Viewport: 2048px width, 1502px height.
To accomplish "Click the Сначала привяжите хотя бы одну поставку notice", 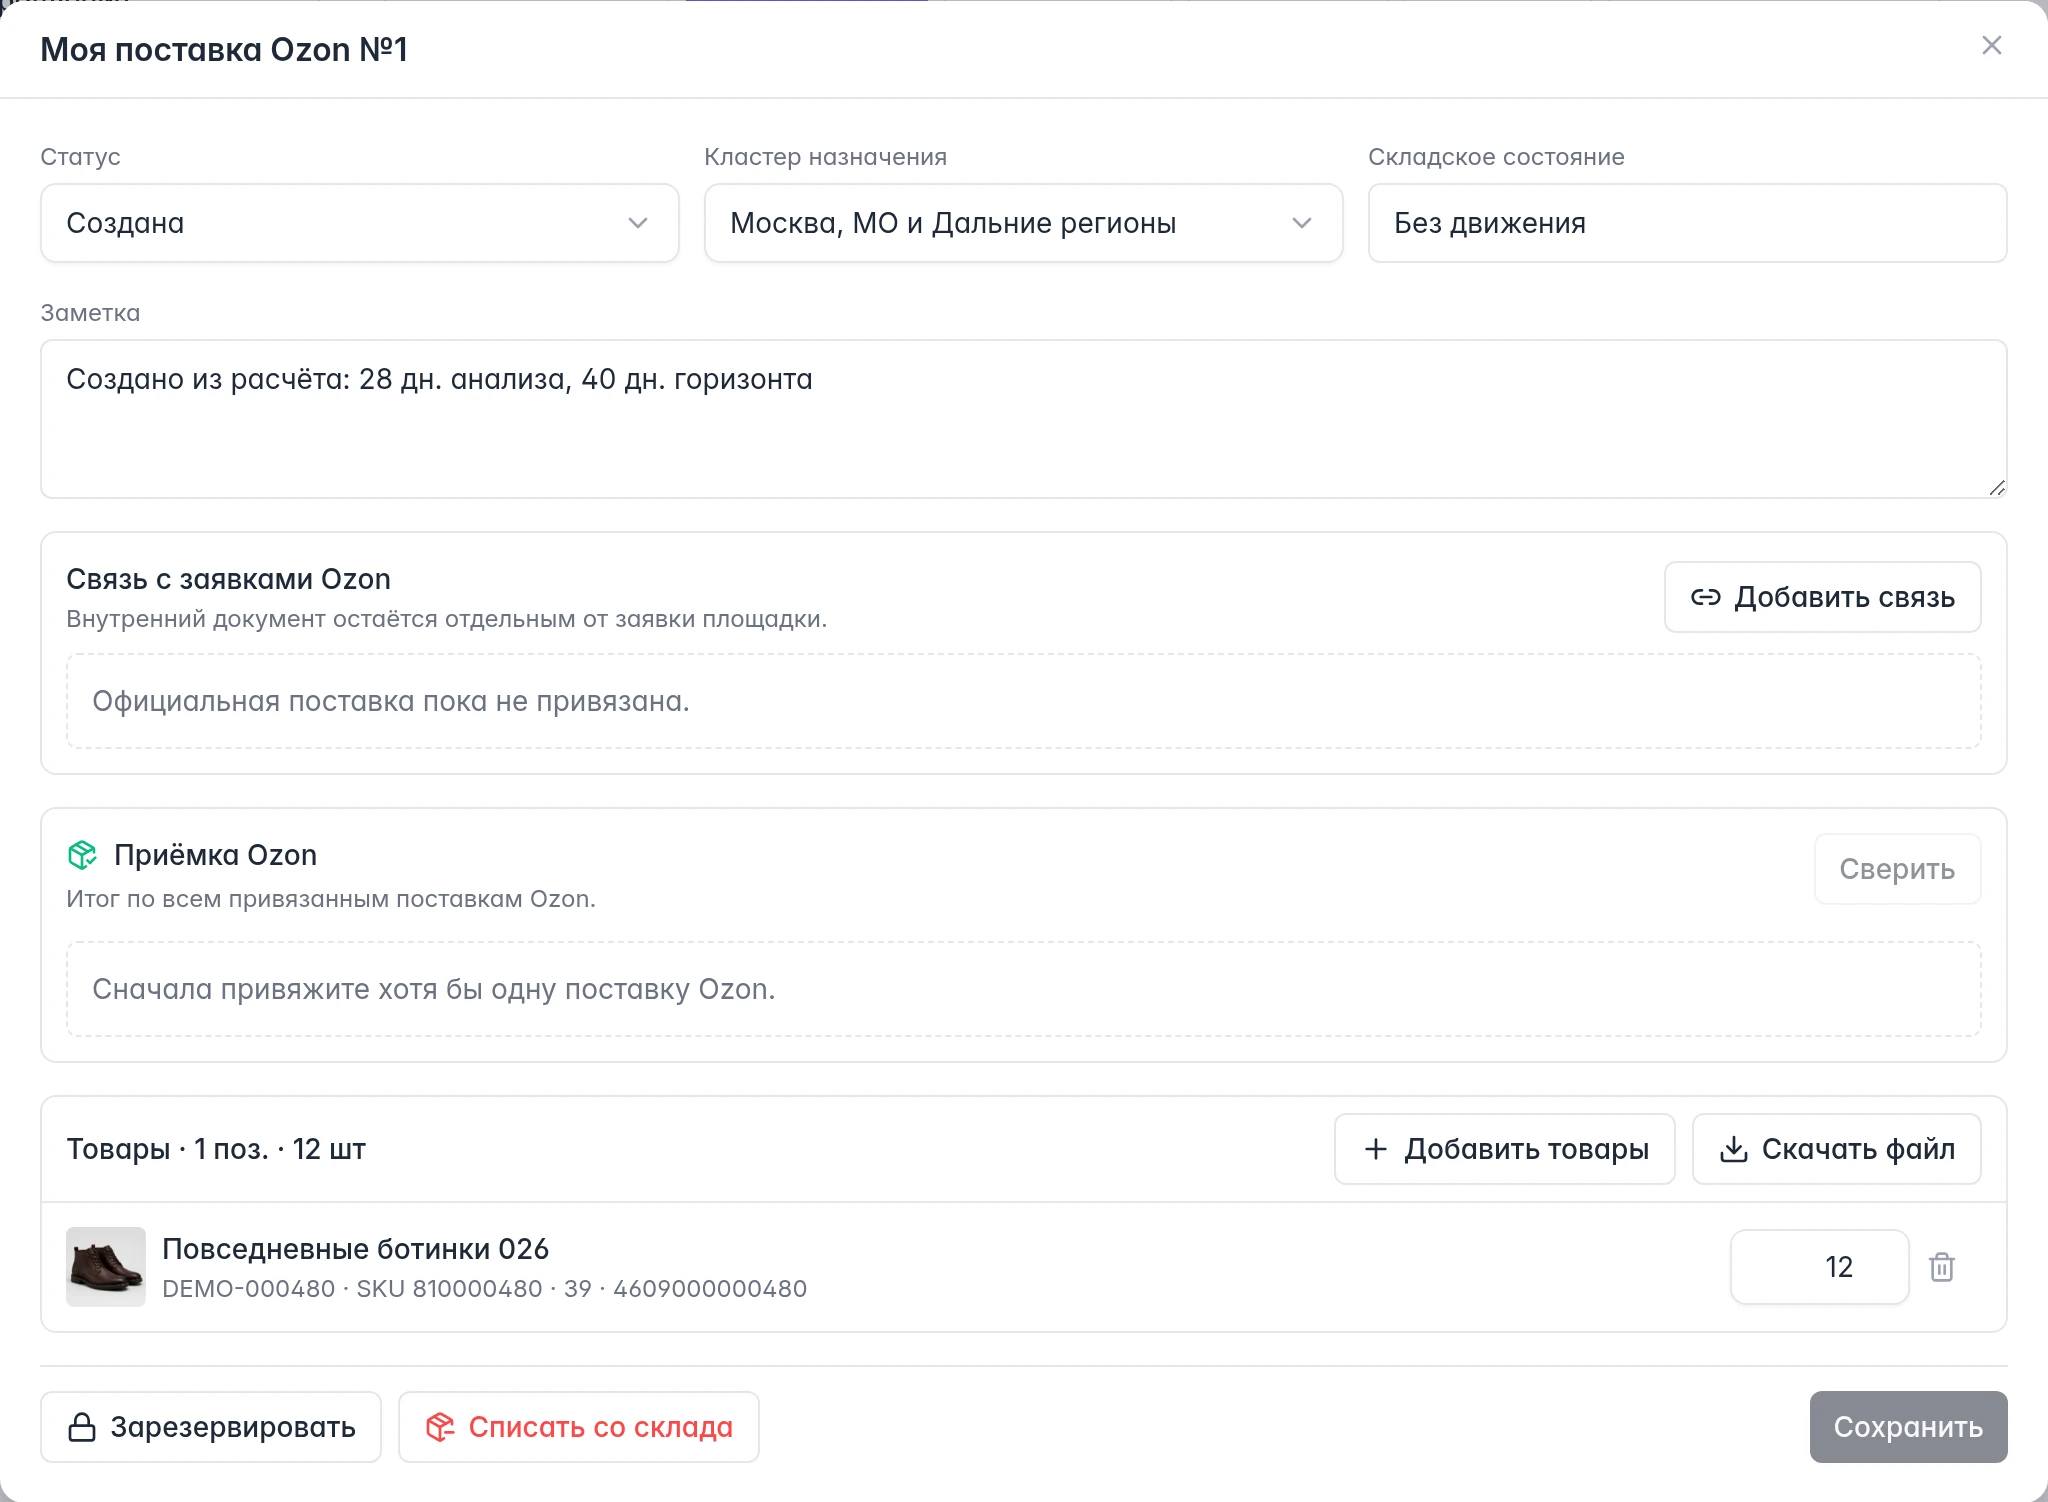I will 1023,989.
